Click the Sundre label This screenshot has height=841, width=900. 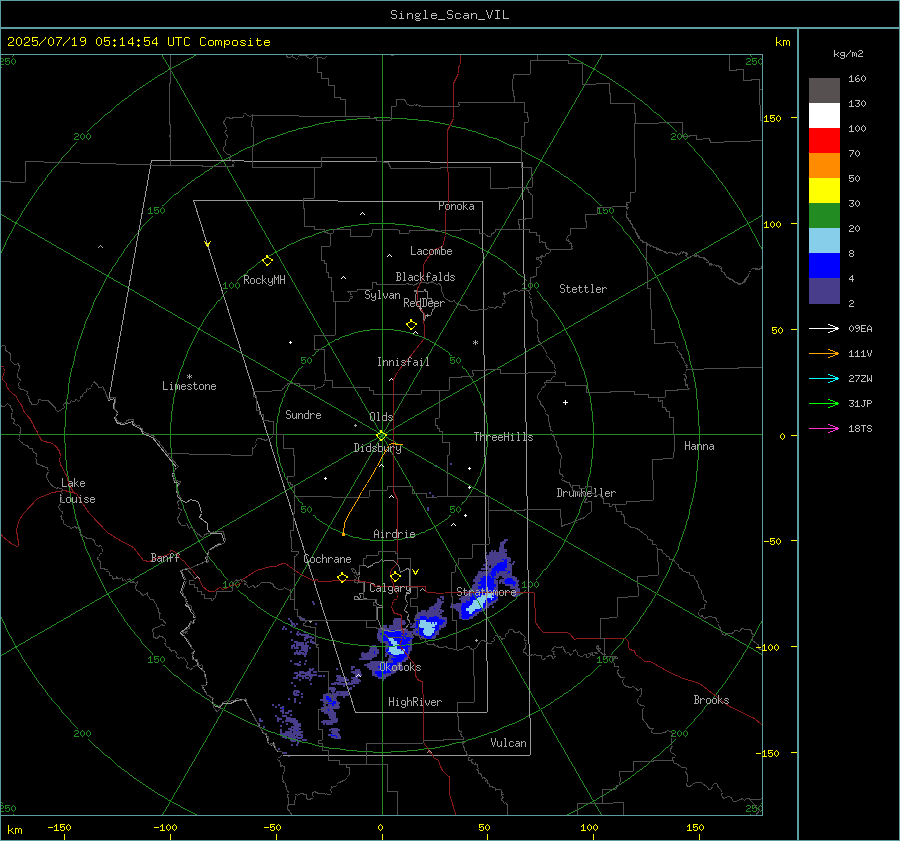303,415
